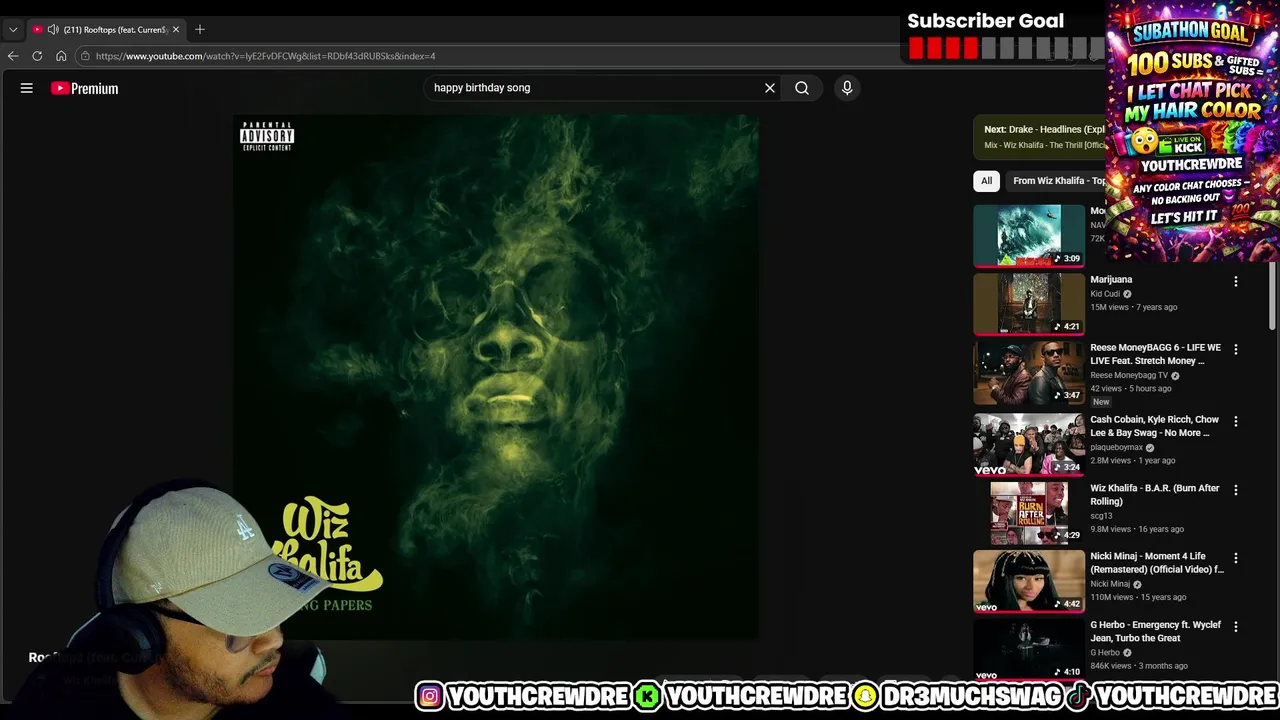
Task: Open 'Nicki Minaj - Moment 4 Life' title
Action: tap(1157, 562)
